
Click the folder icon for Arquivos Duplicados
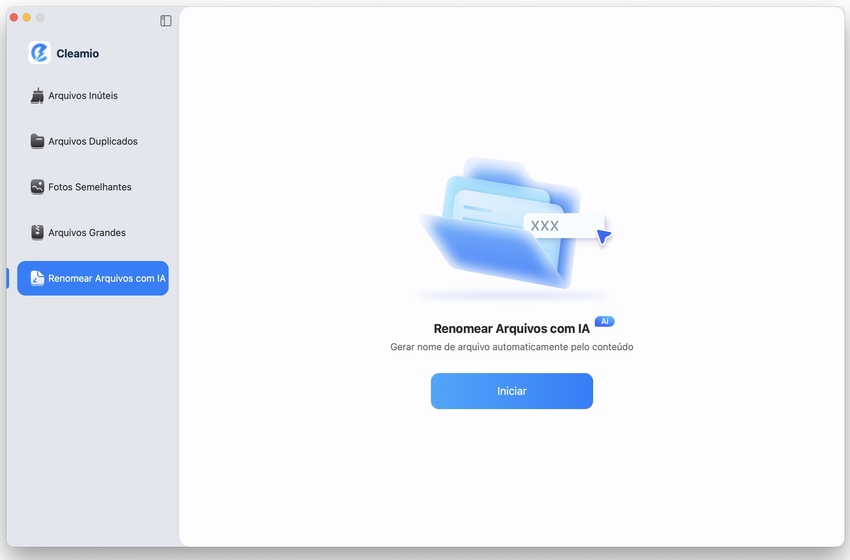[x=37, y=141]
